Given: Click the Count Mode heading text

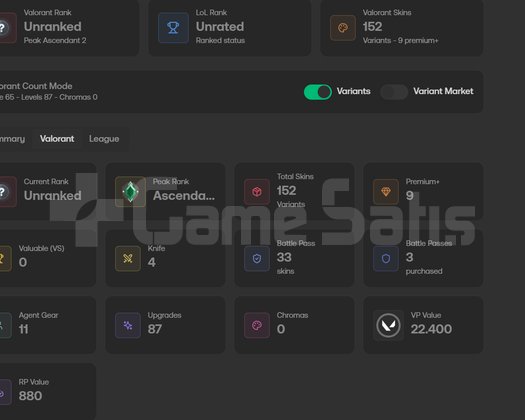Looking at the screenshot, I should (36, 86).
